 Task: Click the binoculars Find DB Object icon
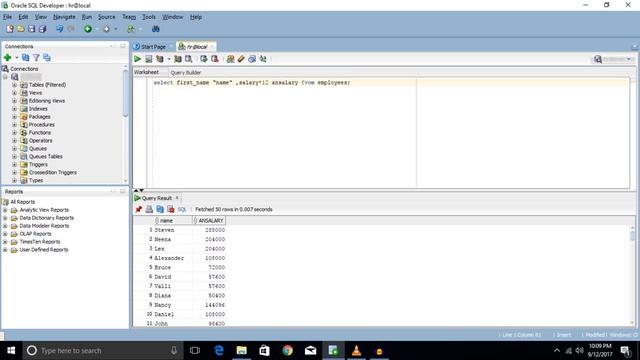tap(156, 29)
